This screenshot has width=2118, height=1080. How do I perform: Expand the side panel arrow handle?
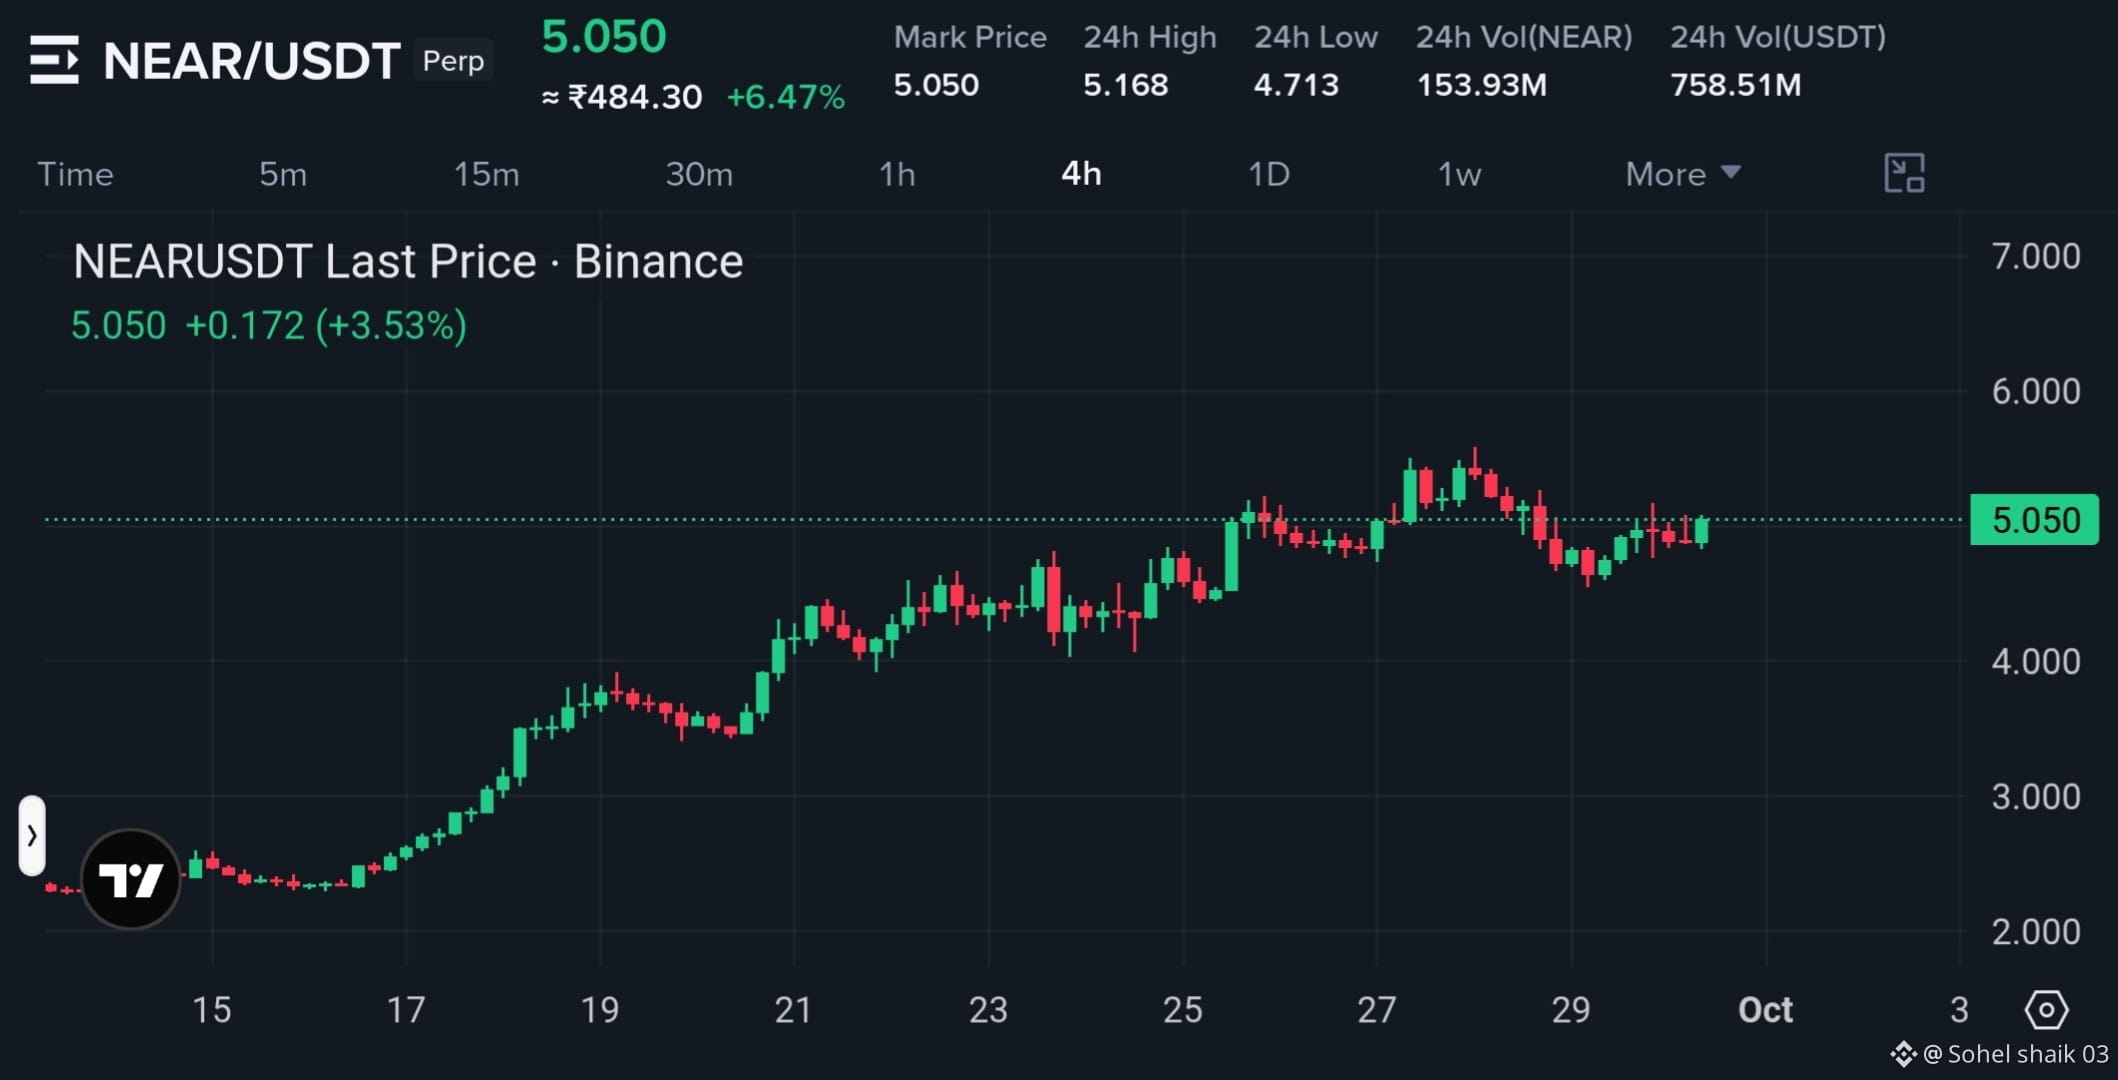(32, 835)
